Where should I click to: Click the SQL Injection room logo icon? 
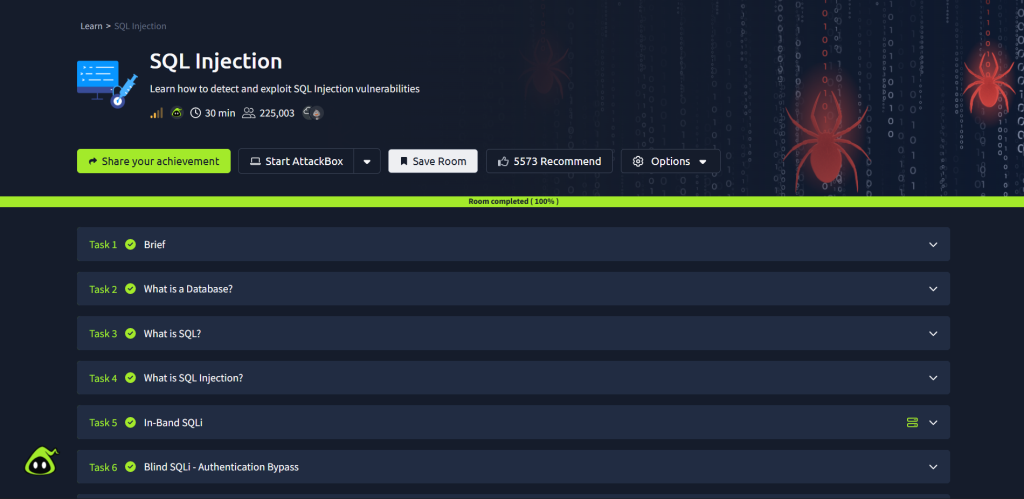[105, 82]
